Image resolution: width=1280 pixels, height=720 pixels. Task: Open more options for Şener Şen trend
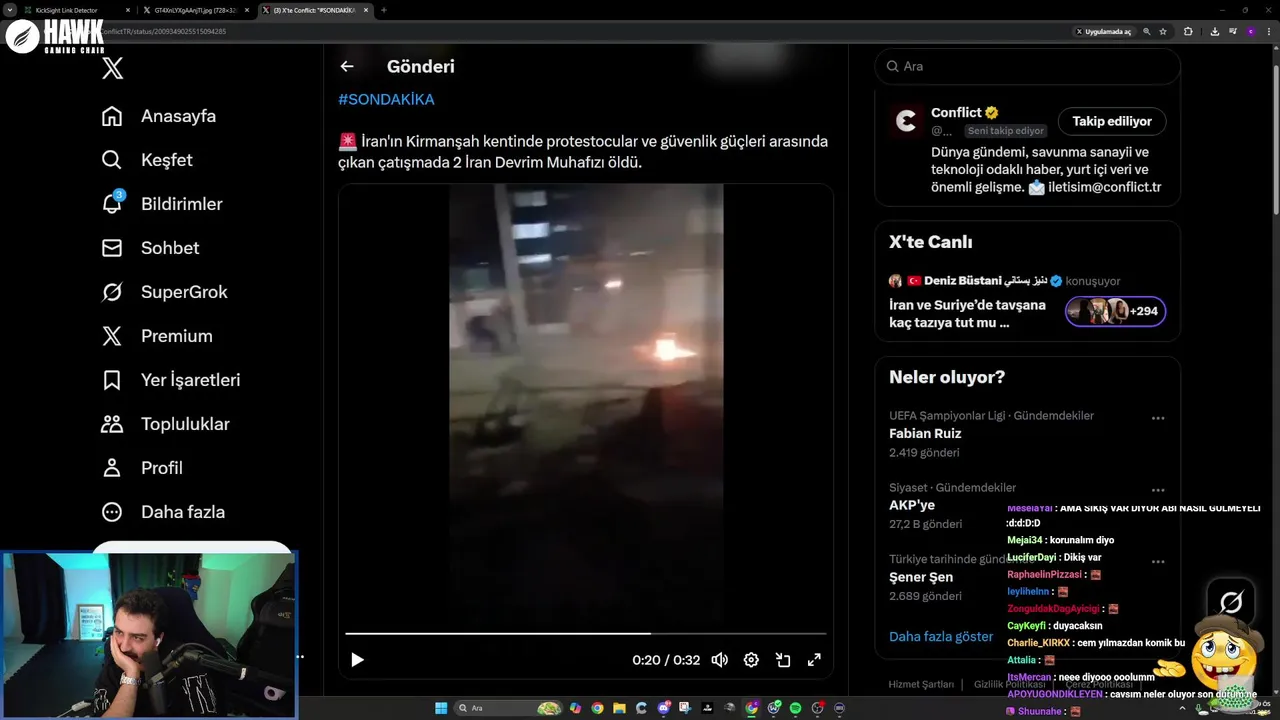click(x=1158, y=562)
